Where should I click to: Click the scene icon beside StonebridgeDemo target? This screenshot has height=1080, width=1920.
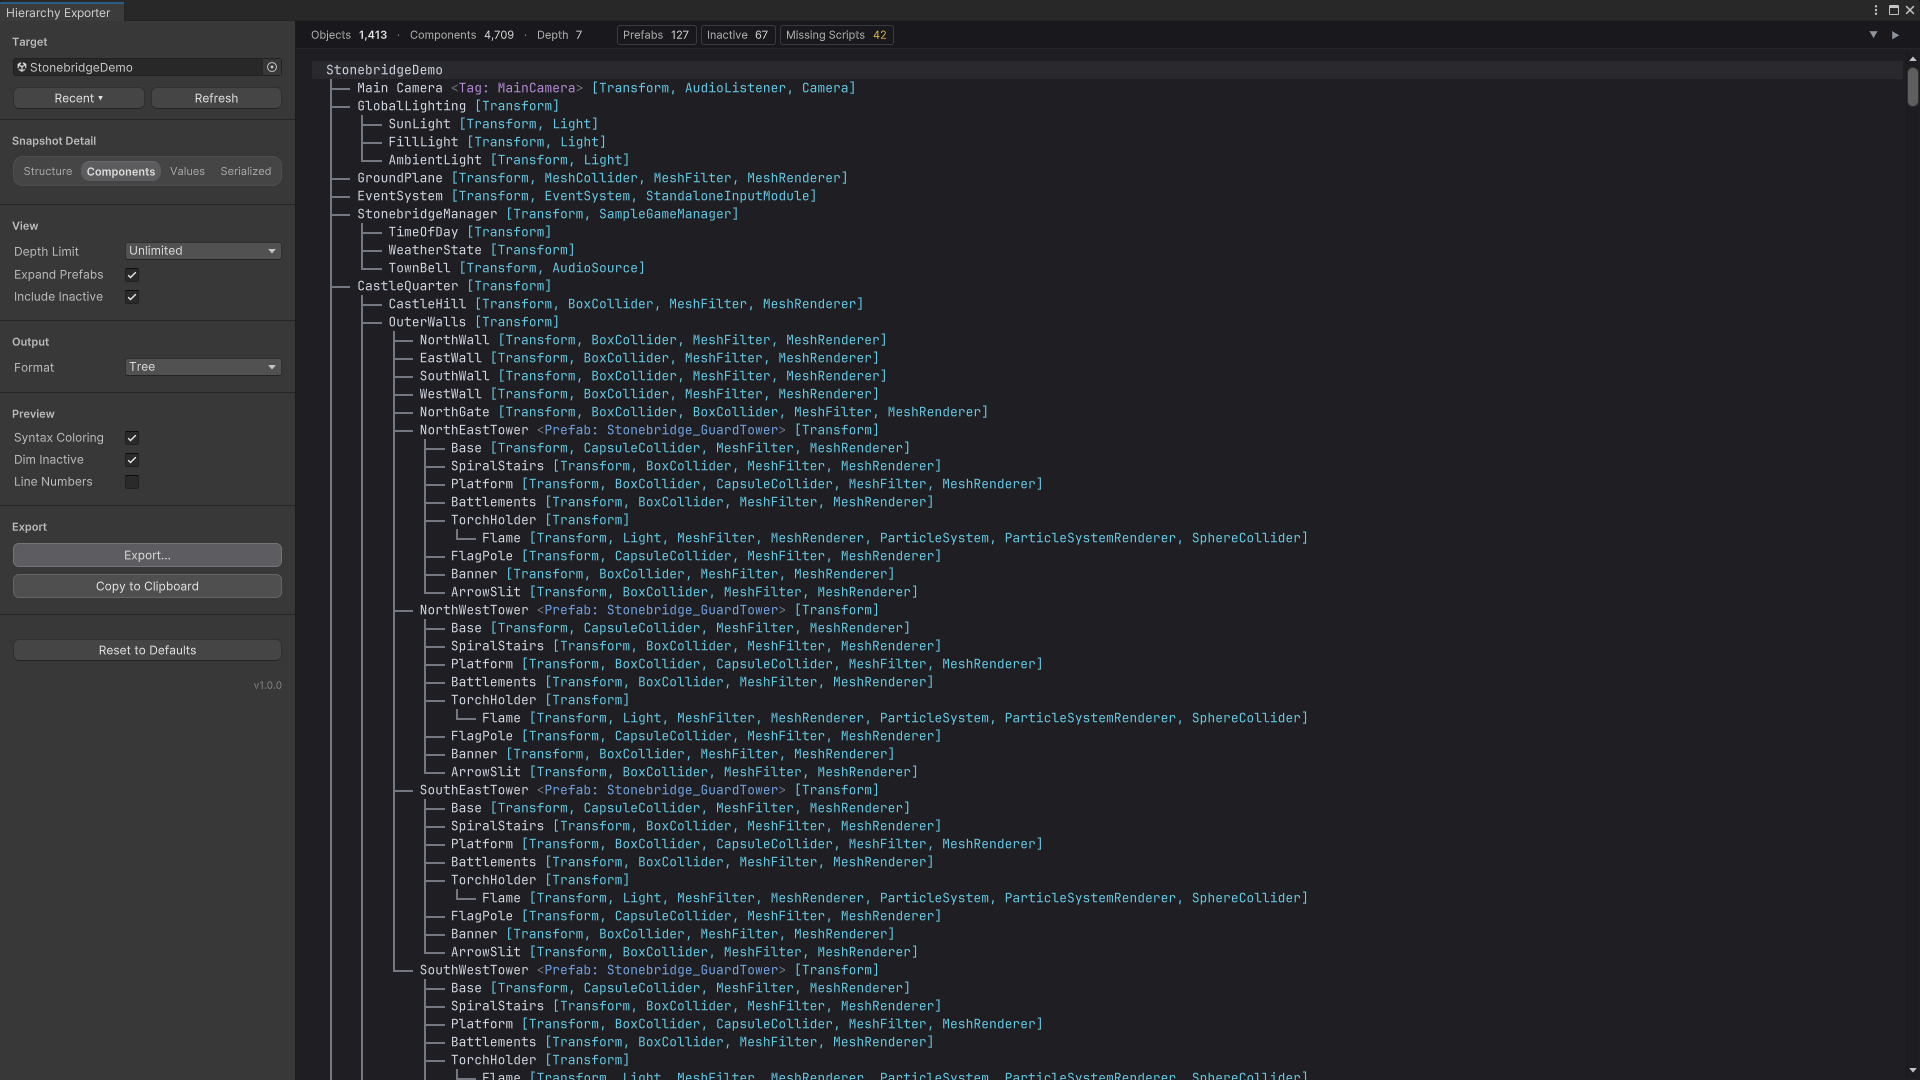tap(21, 67)
